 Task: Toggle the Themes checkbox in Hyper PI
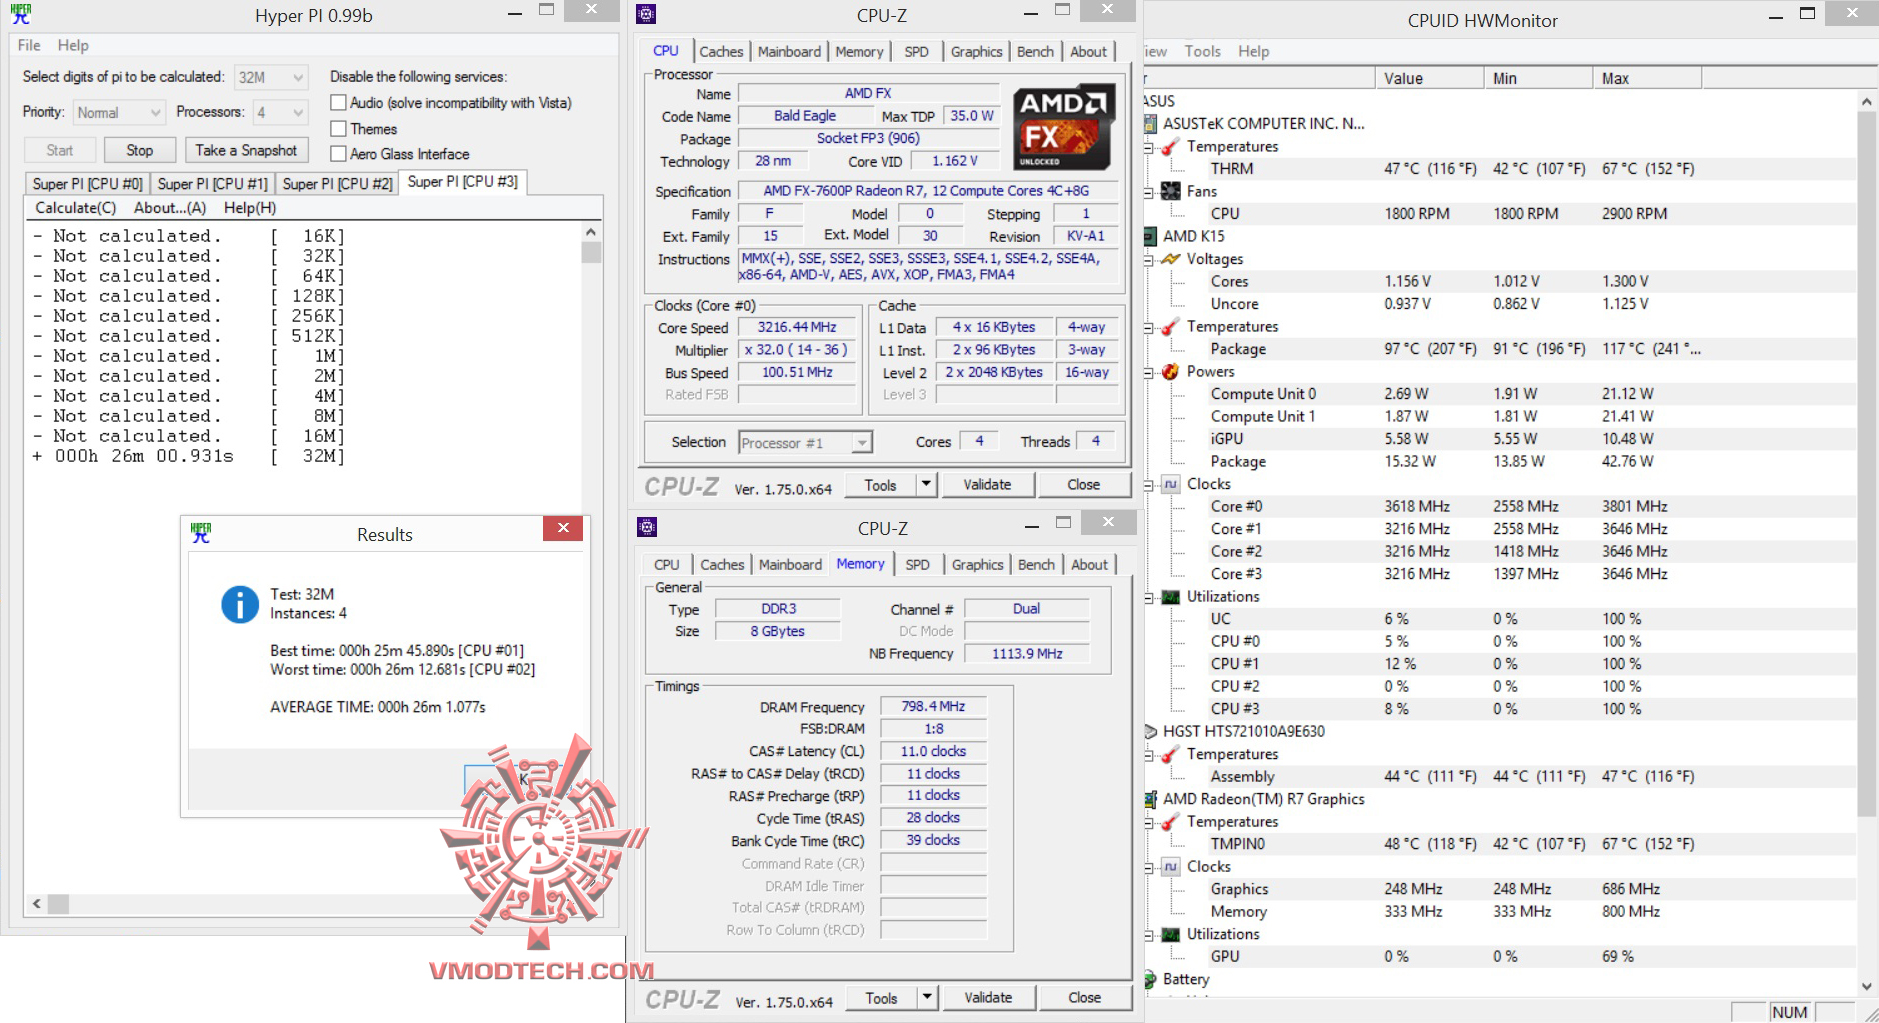click(339, 128)
